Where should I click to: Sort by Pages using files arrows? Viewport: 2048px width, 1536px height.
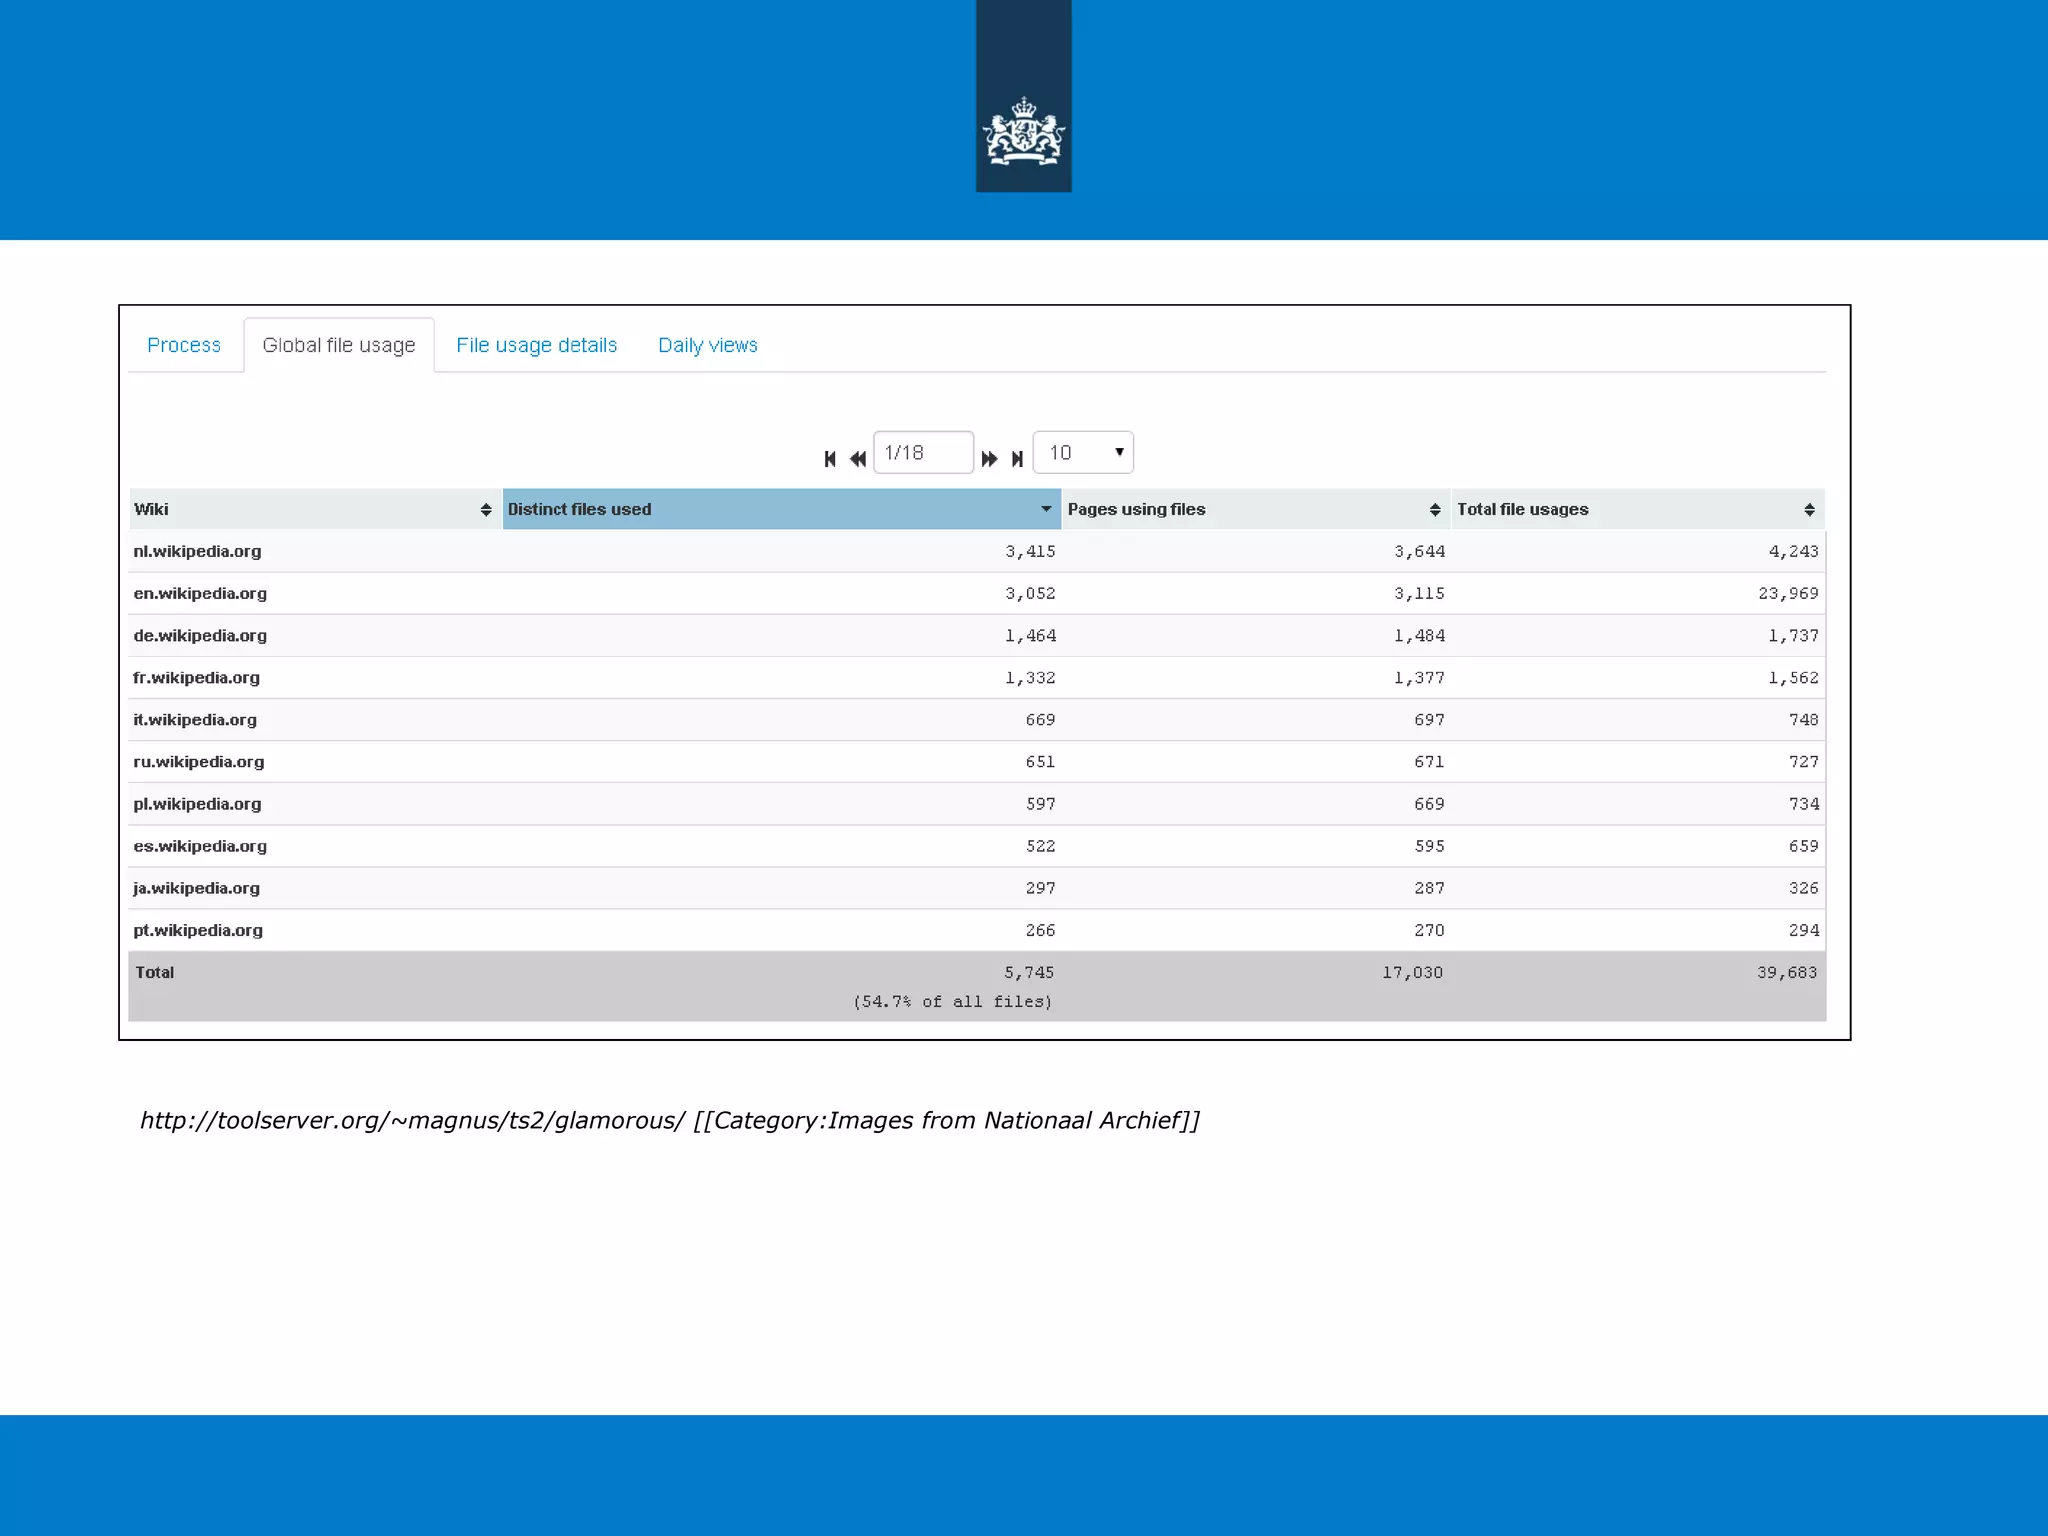click(1435, 510)
